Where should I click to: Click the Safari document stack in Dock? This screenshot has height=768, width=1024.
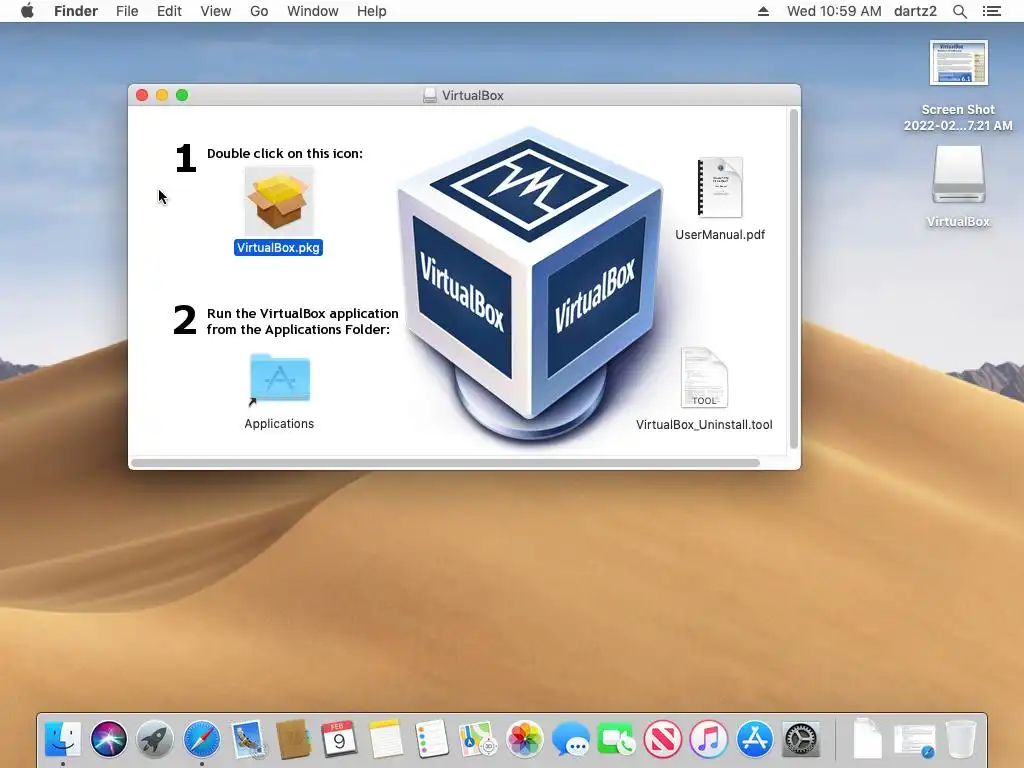914,741
